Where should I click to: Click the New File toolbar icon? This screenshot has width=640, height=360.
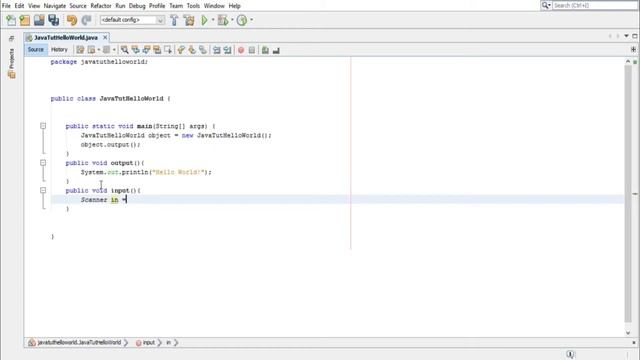pos(11,20)
